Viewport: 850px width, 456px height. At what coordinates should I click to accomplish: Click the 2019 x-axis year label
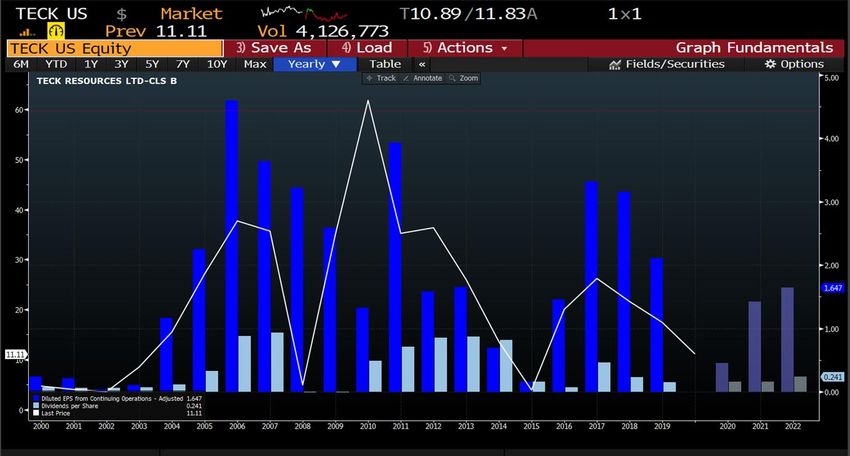tap(662, 426)
